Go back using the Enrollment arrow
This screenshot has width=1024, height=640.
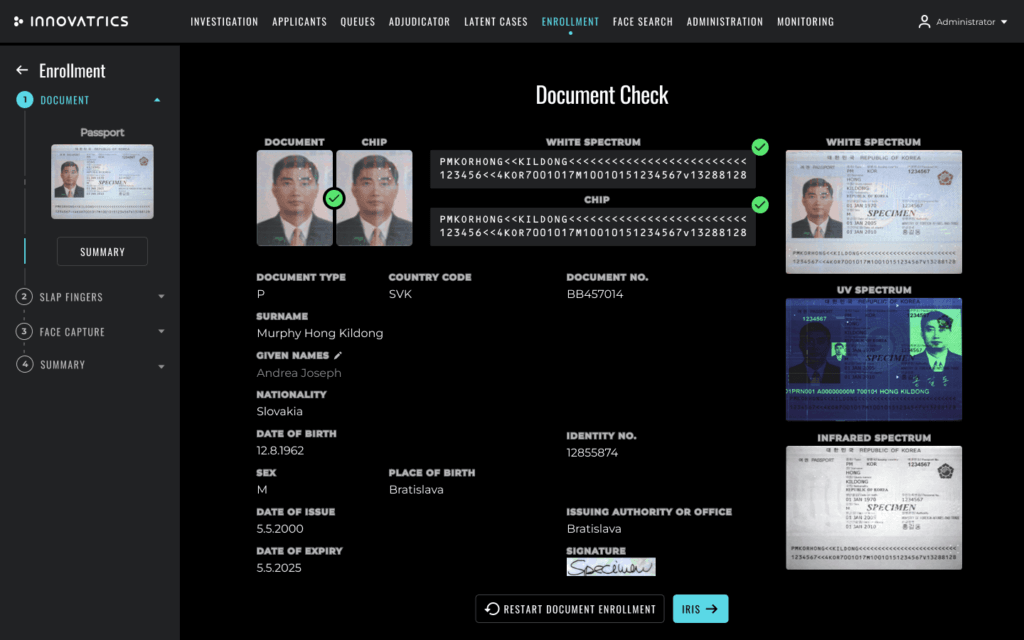(22, 70)
